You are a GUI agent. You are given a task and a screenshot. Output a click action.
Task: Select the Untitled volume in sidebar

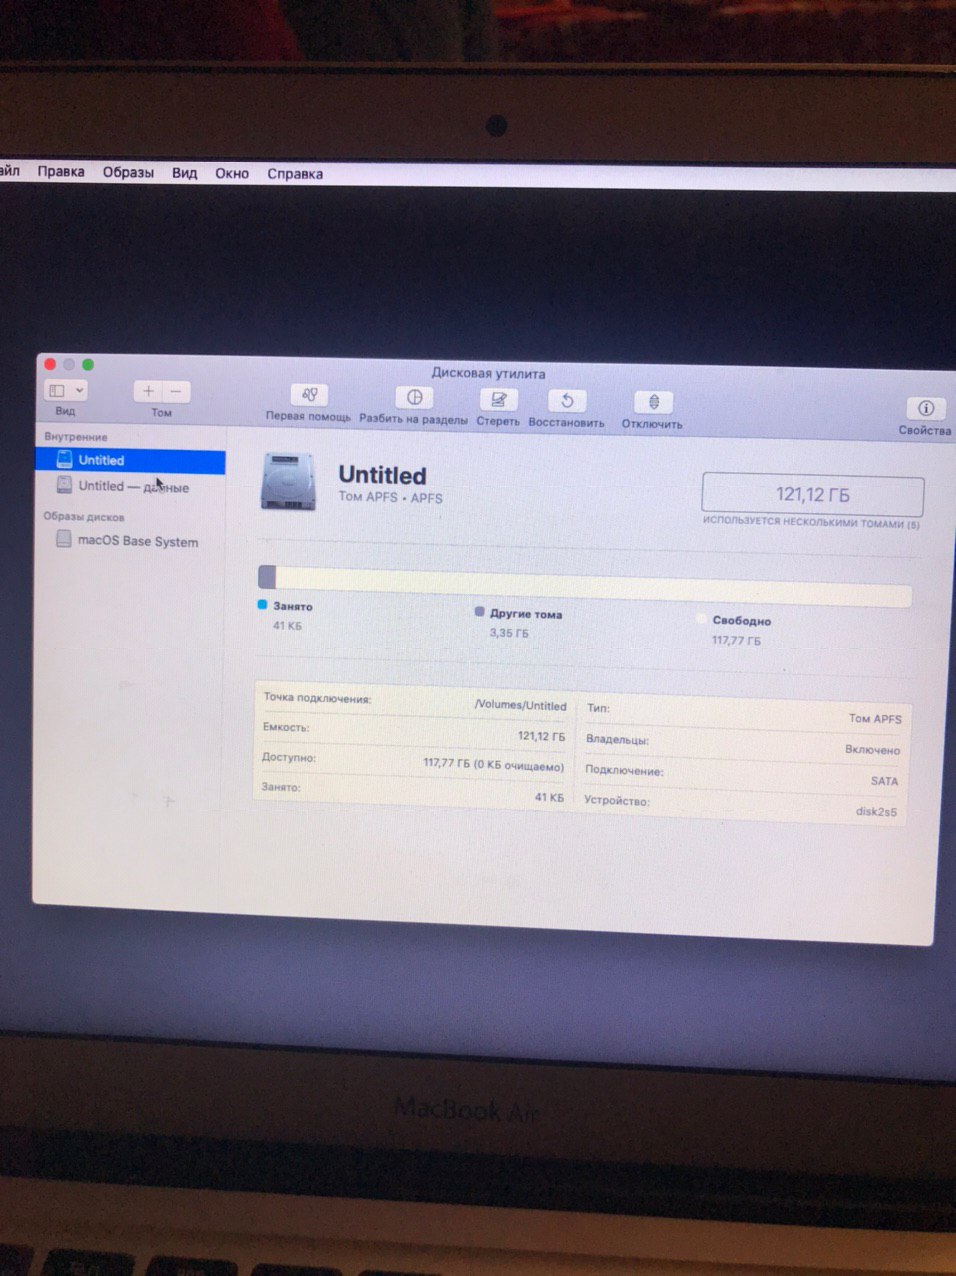(130, 460)
